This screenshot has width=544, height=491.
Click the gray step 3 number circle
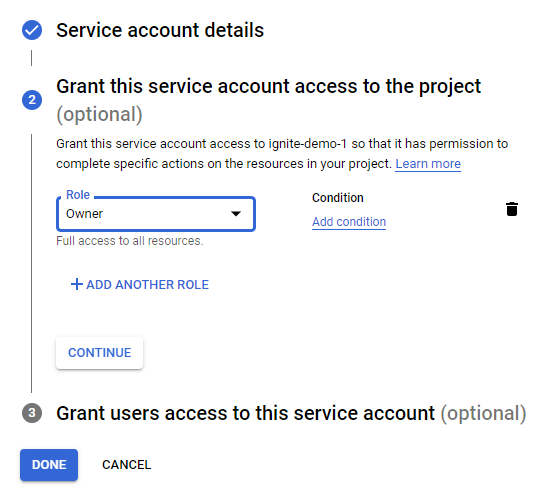tap(32, 413)
